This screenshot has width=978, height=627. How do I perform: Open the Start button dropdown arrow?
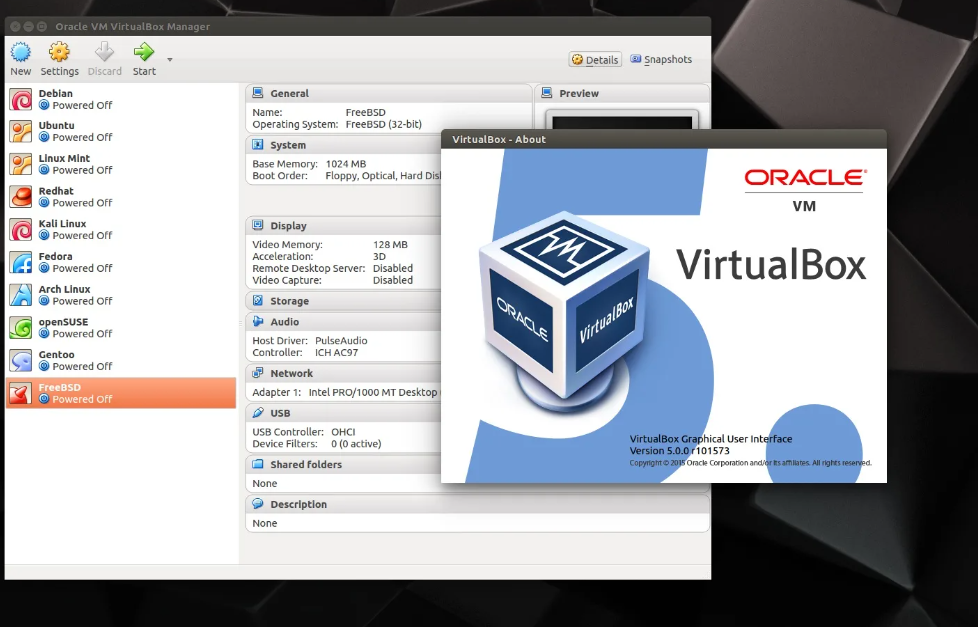[170, 60]
